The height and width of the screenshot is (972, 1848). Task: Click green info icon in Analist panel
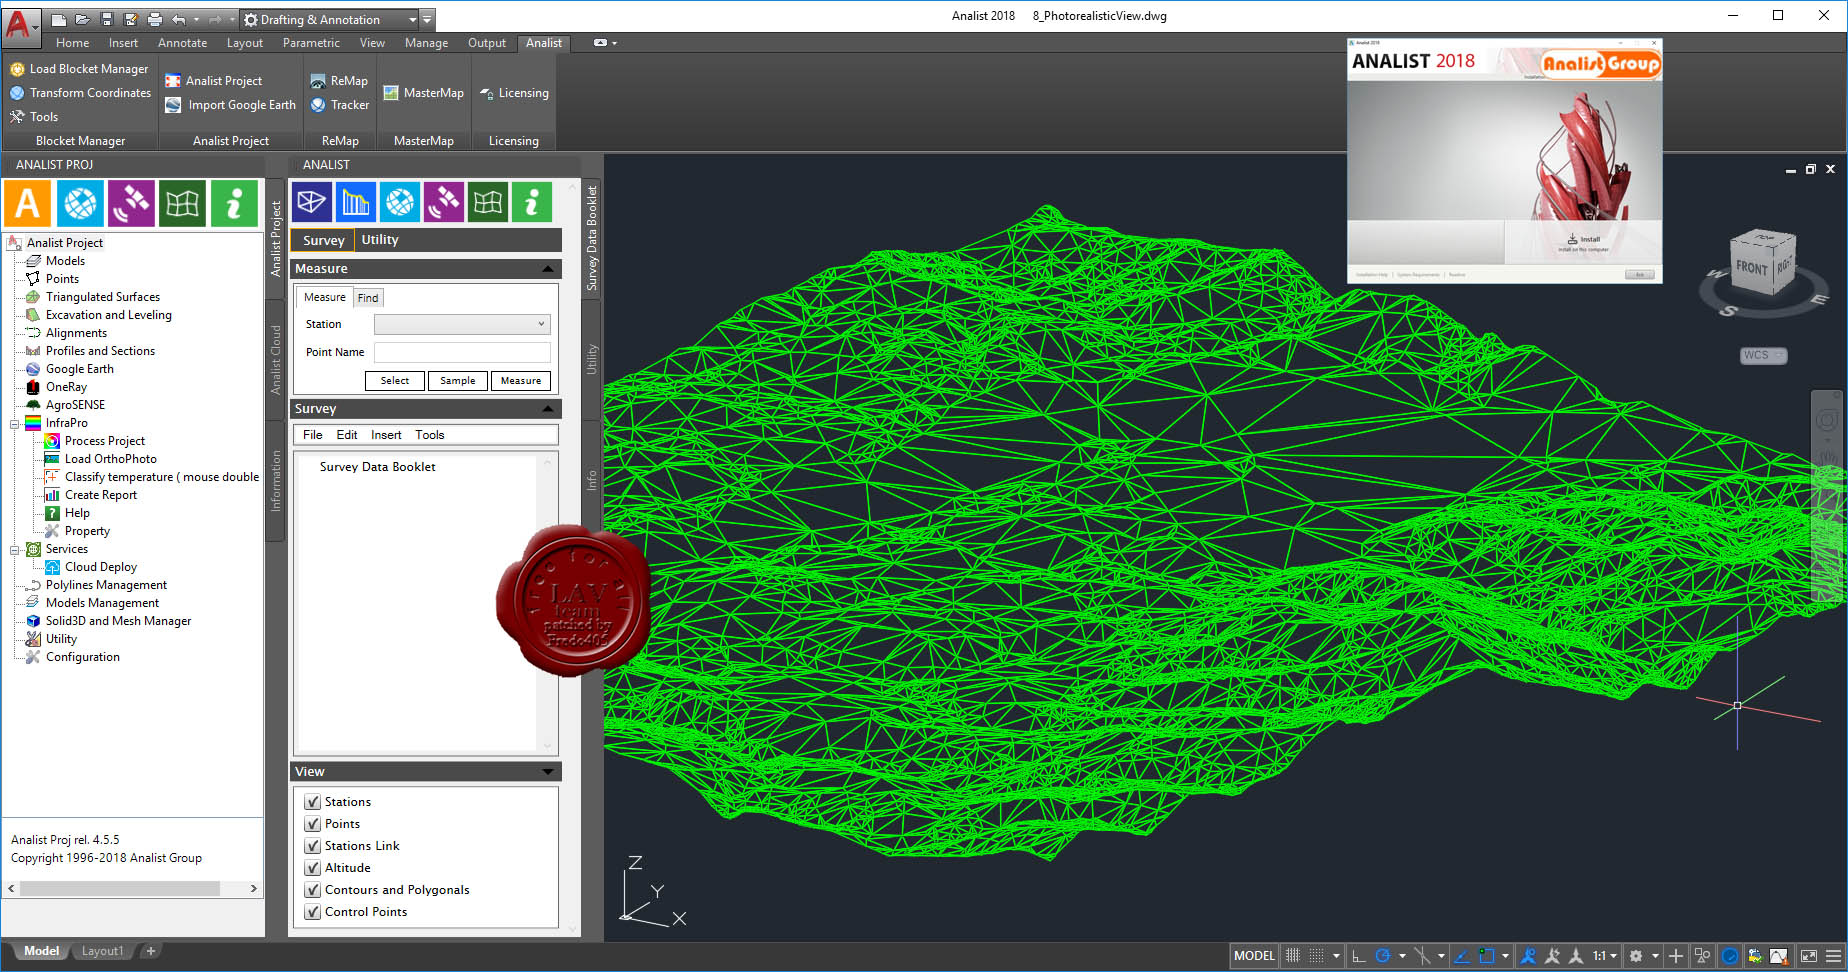[531, 202]
